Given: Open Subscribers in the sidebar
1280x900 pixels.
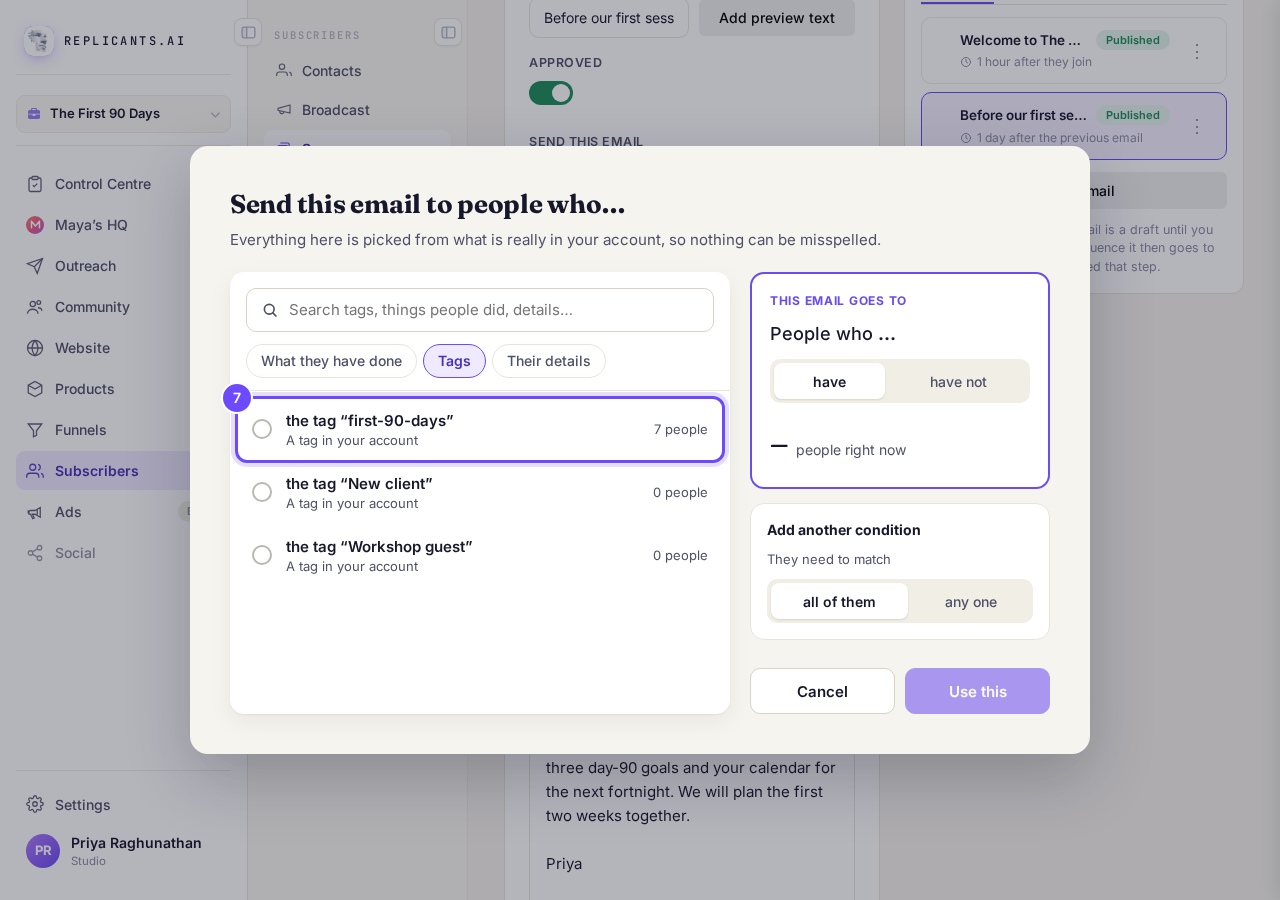Looking at the screenshot, I should 103,470.
